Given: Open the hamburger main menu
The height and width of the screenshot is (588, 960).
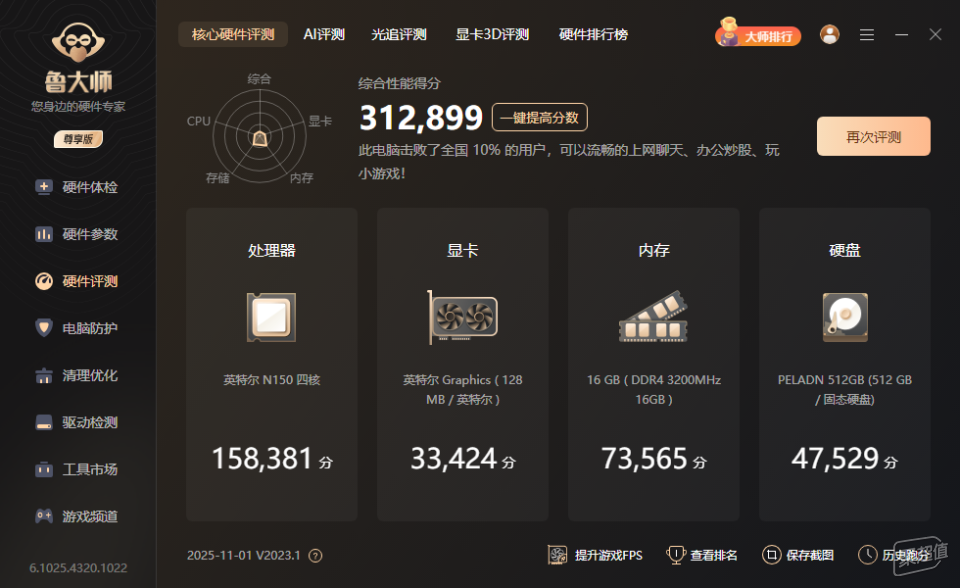Looking at the screenshot, I should [x=867, y=35].
